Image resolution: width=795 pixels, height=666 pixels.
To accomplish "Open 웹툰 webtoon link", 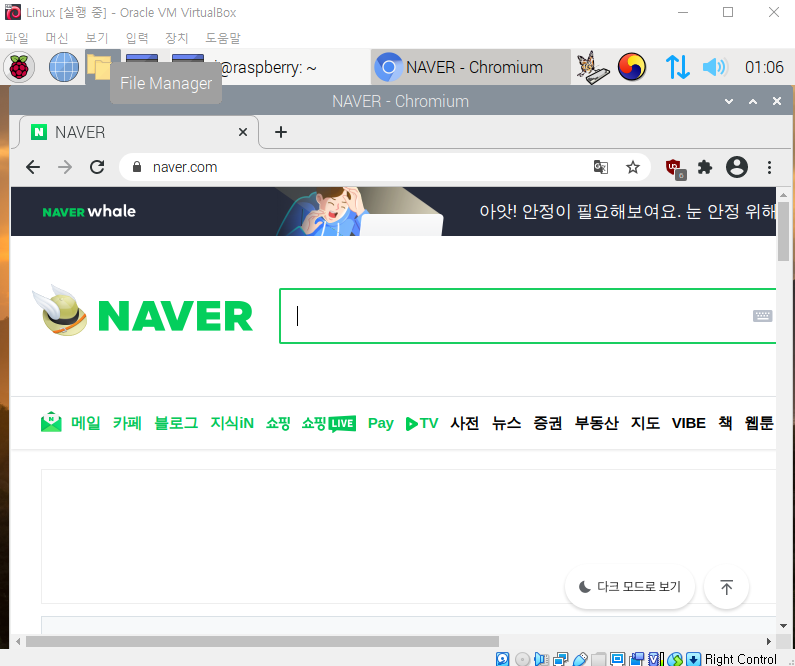I will (x=759, y=423).
